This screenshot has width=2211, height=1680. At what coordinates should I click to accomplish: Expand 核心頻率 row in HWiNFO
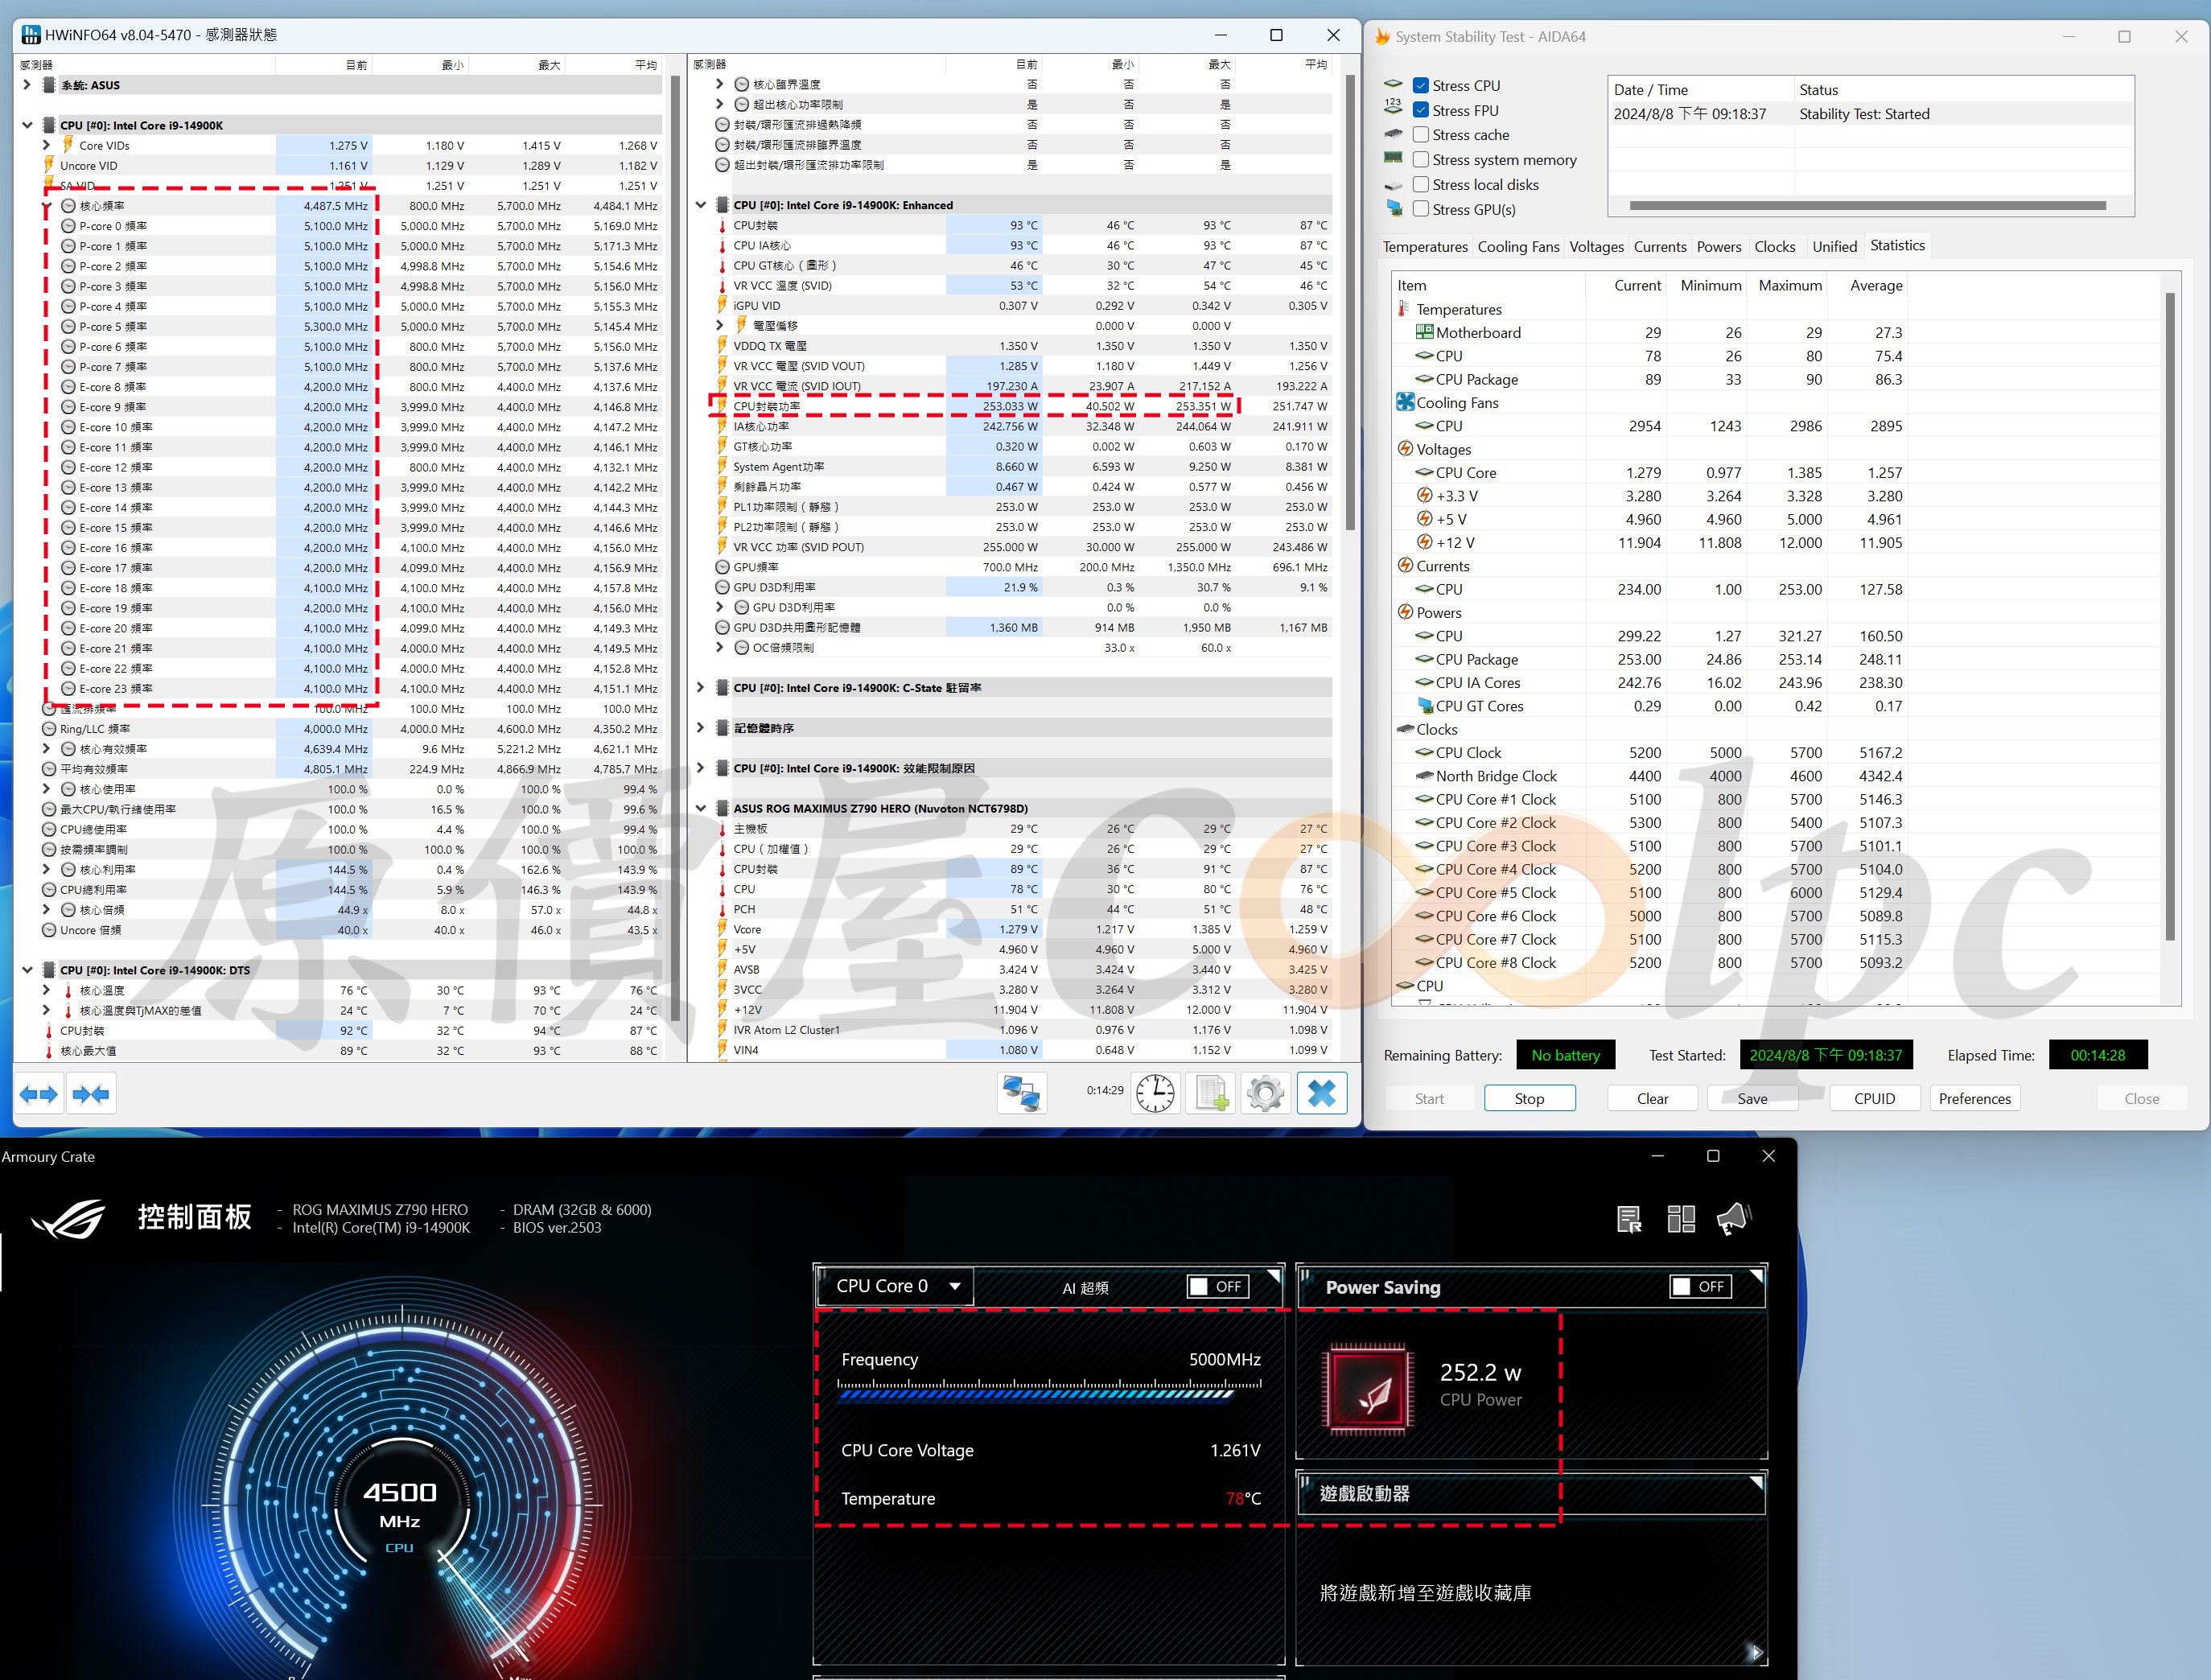coord(46,206)
